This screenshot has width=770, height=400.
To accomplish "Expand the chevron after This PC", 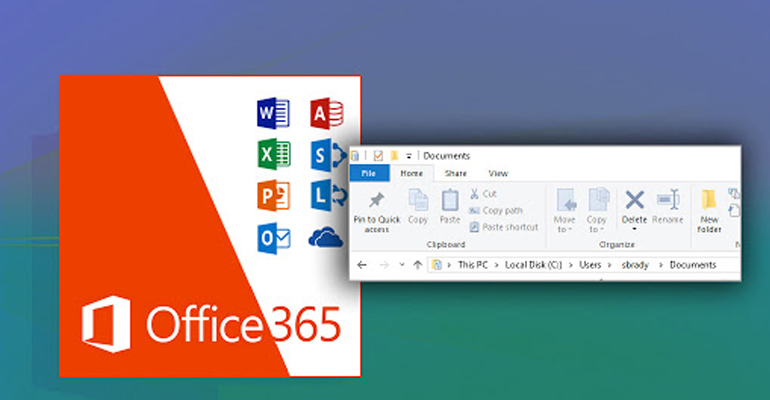I will point(496,265).
